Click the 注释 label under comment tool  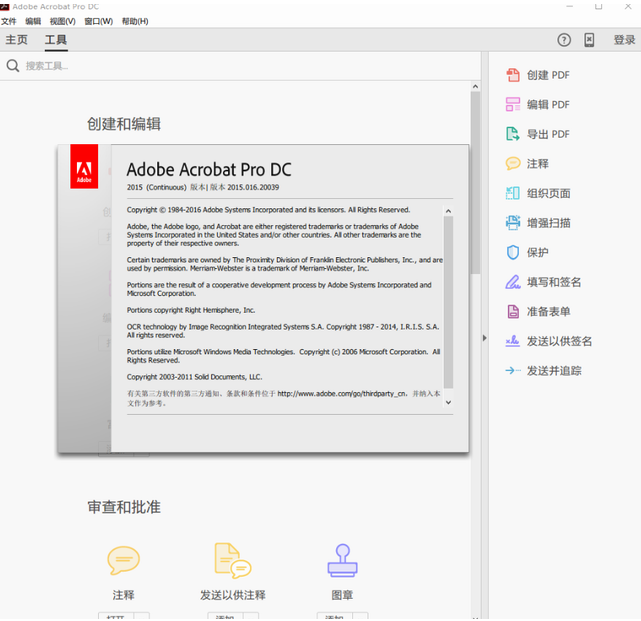(123, 595)
